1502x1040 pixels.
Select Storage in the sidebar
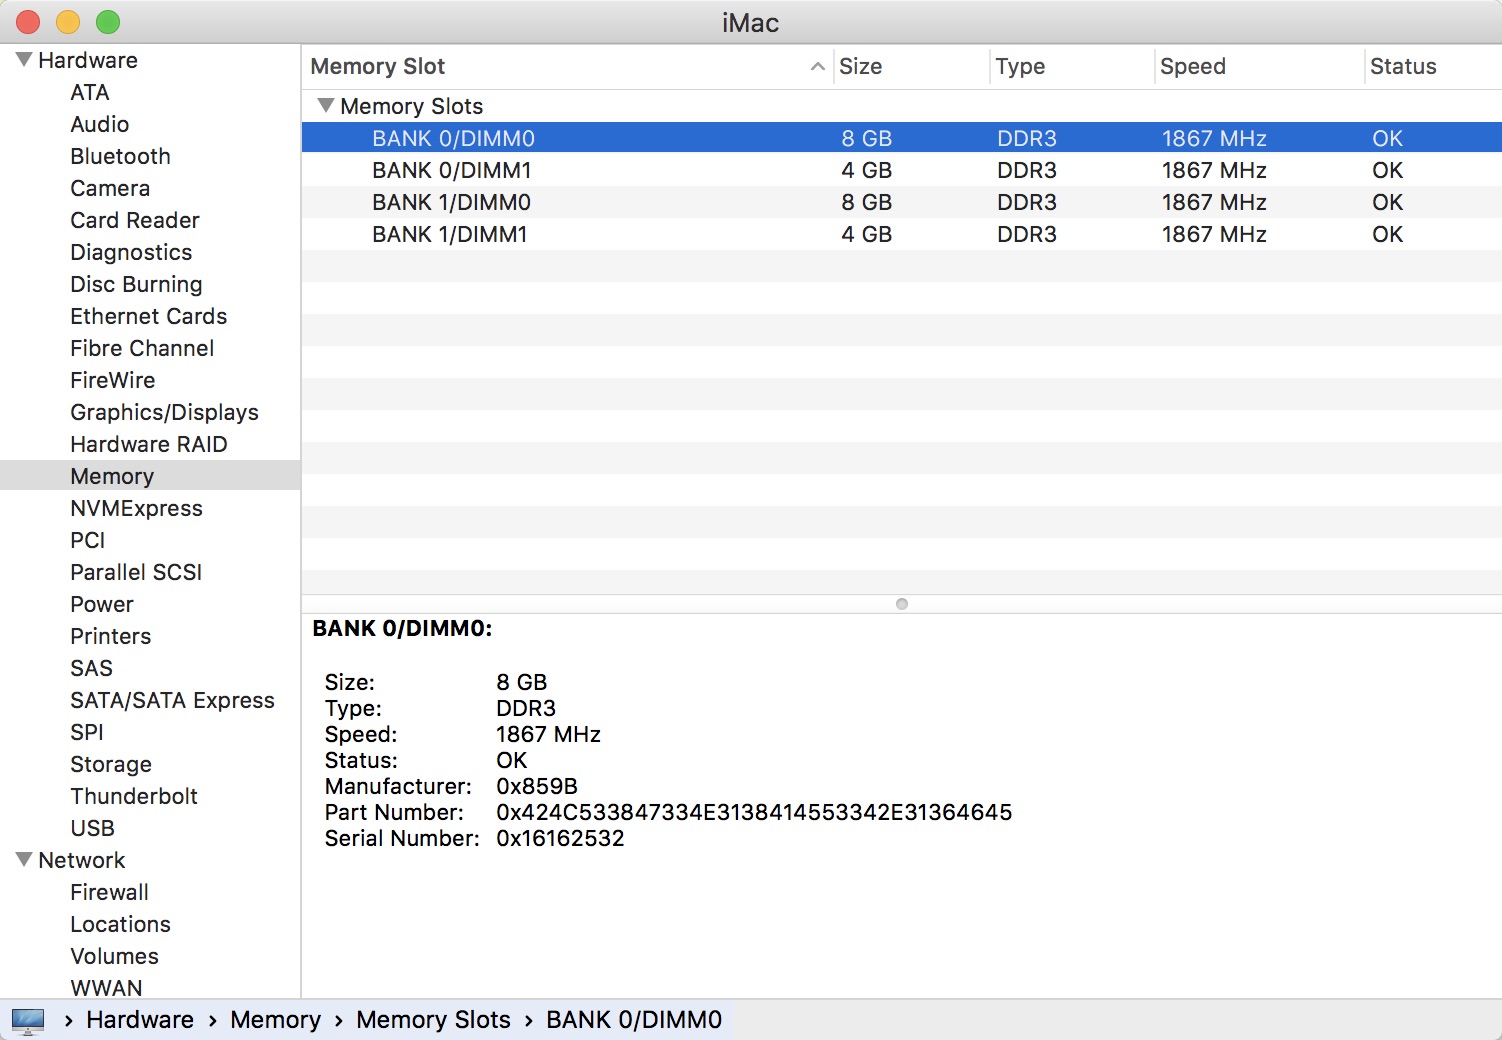[x=110, y=764]
